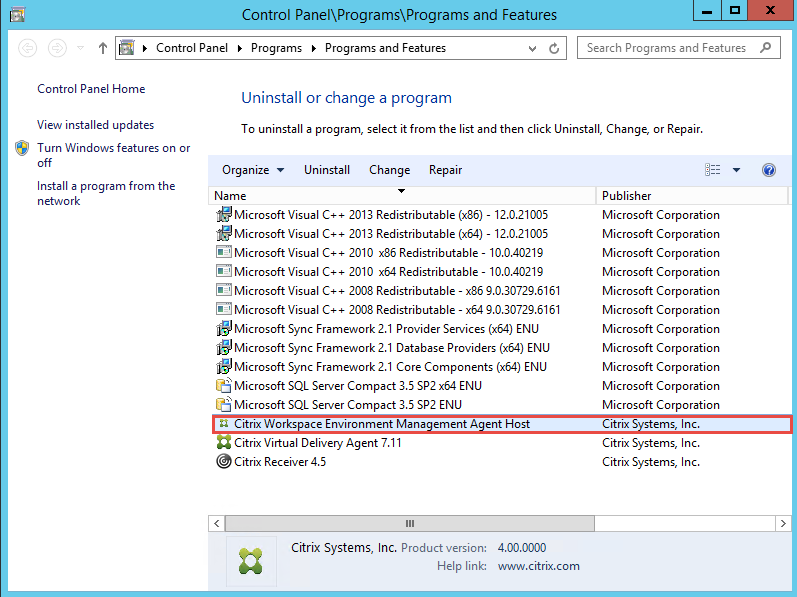
Task: Select Control Panel breadcrumb
Action: 192,48
